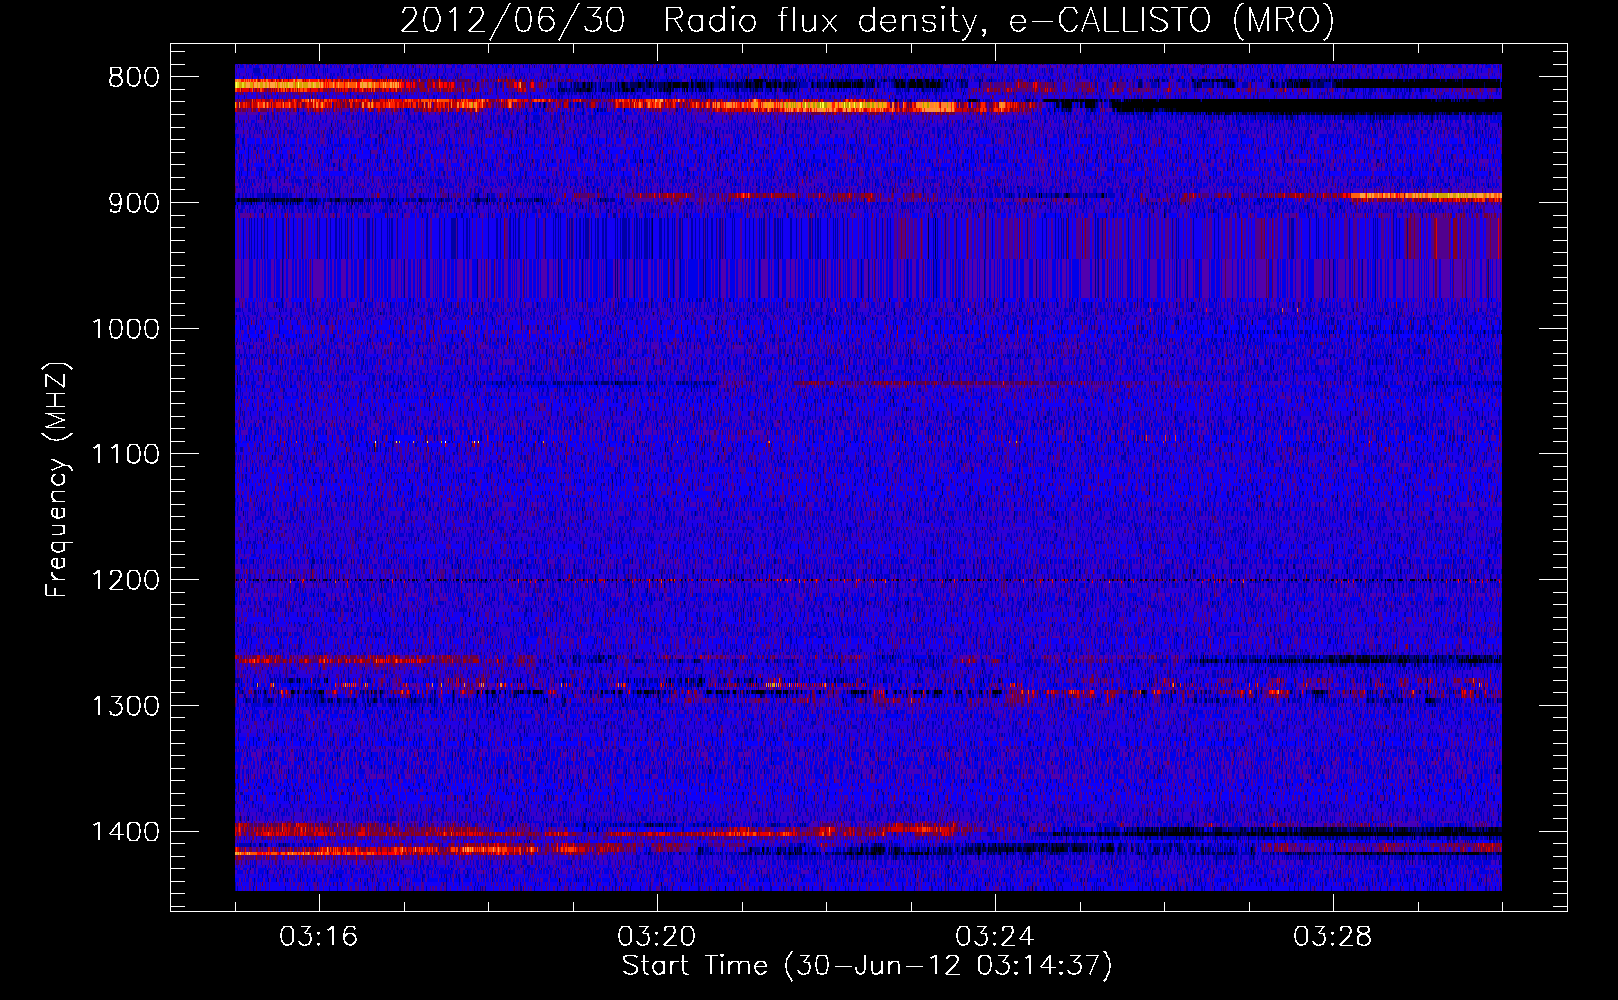Click the 1400 frequency tick label
Screen dimensions: 1618x1000
125,832
